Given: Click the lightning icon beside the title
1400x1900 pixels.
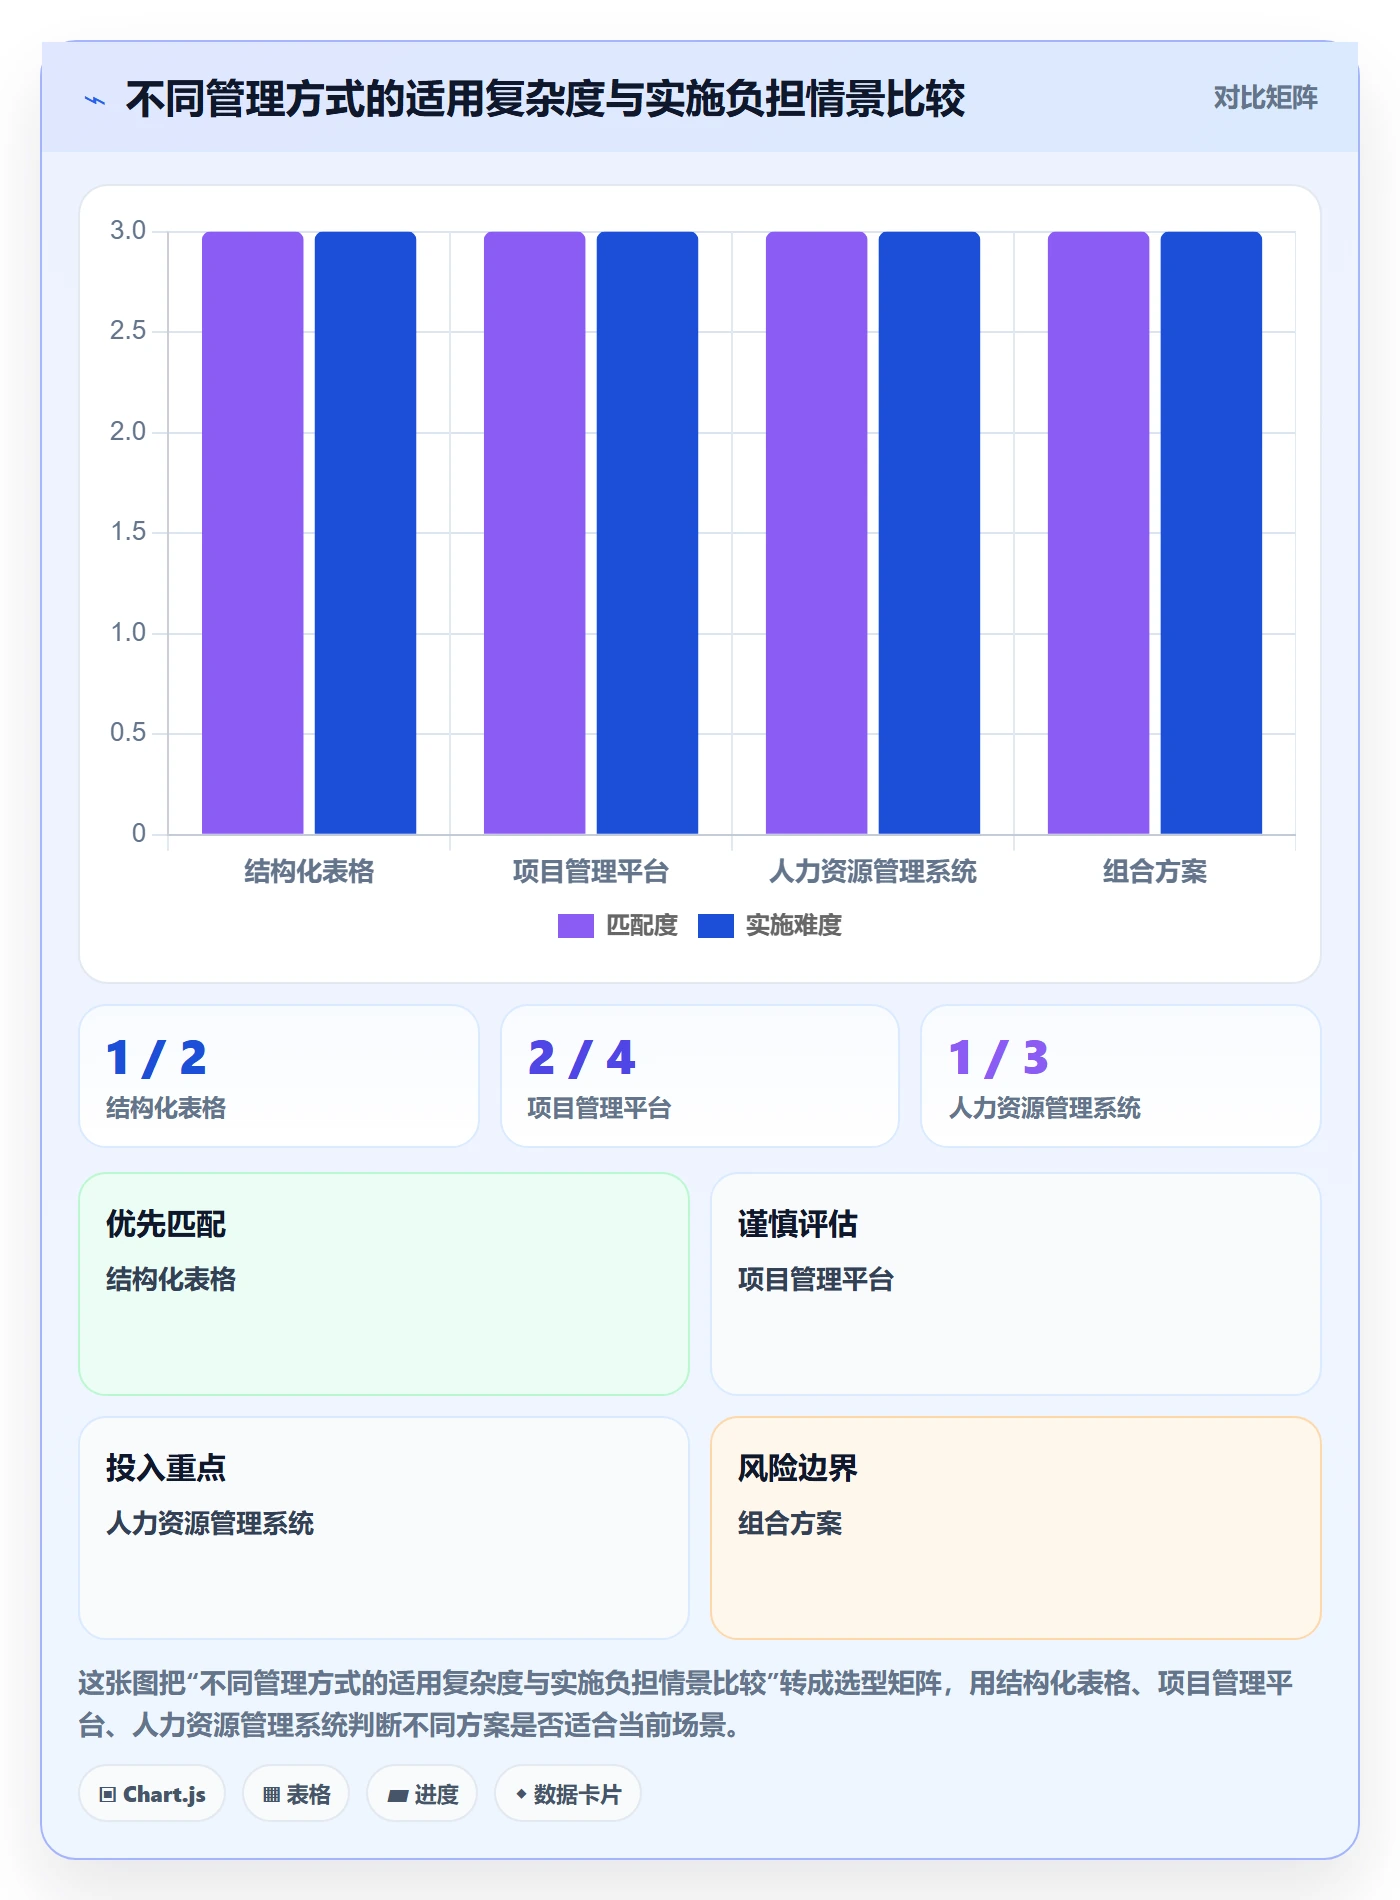Looking at the screenshot, I should (x=95, y=100).
